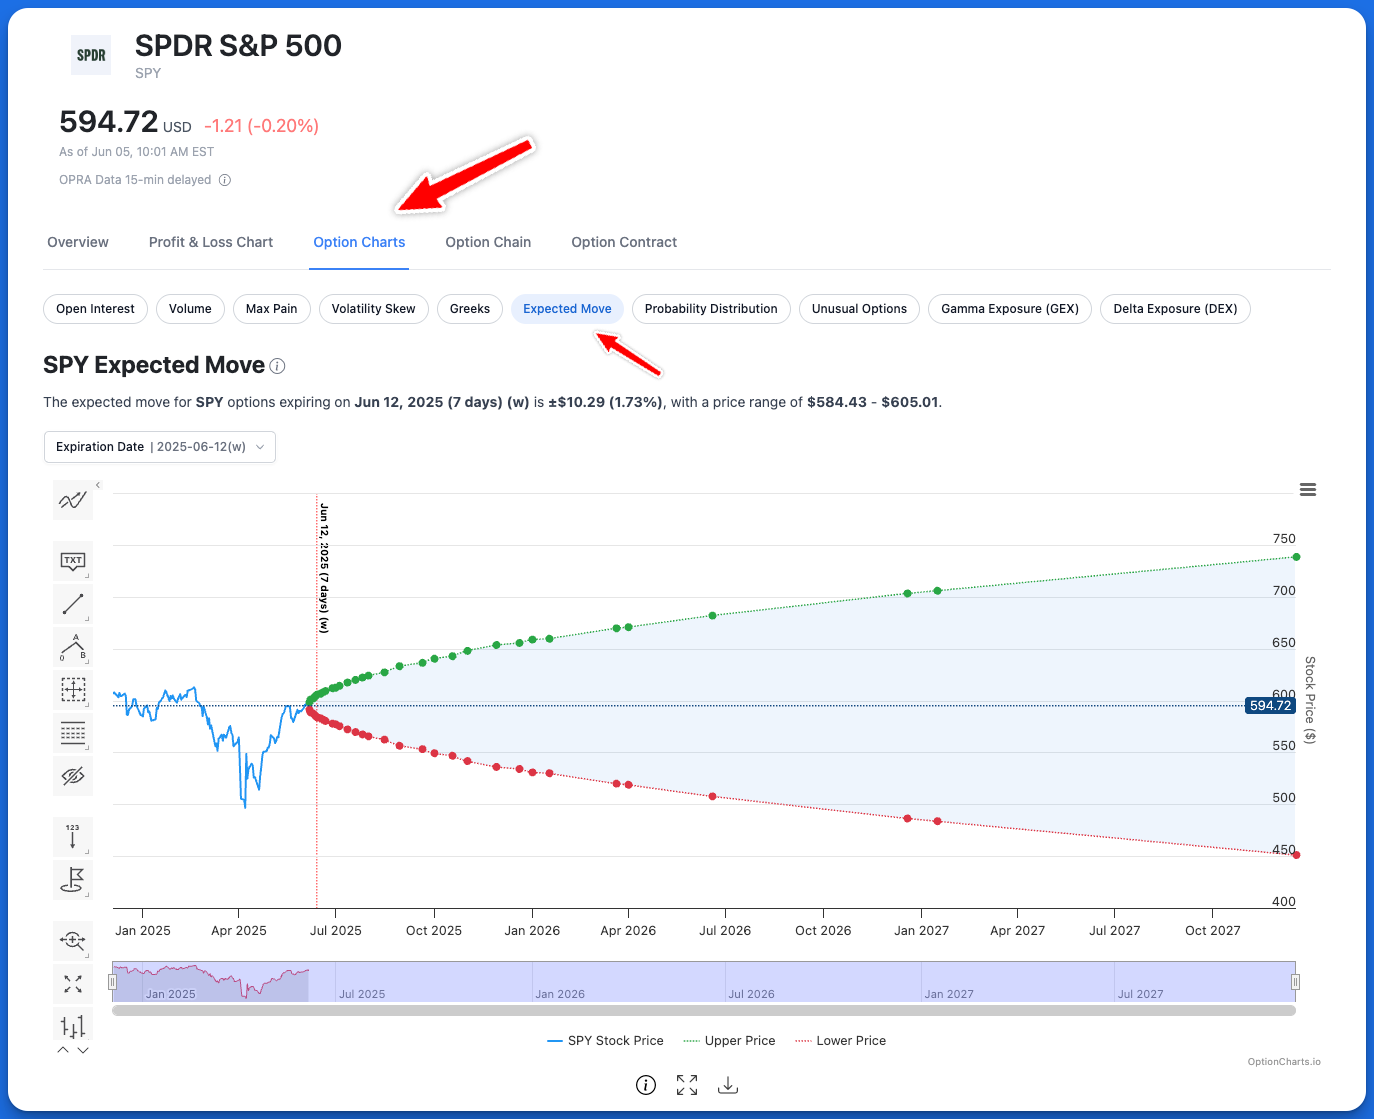
Task: Click the horizontal scrollbar under the navigator
Action: pos(704,1011)
